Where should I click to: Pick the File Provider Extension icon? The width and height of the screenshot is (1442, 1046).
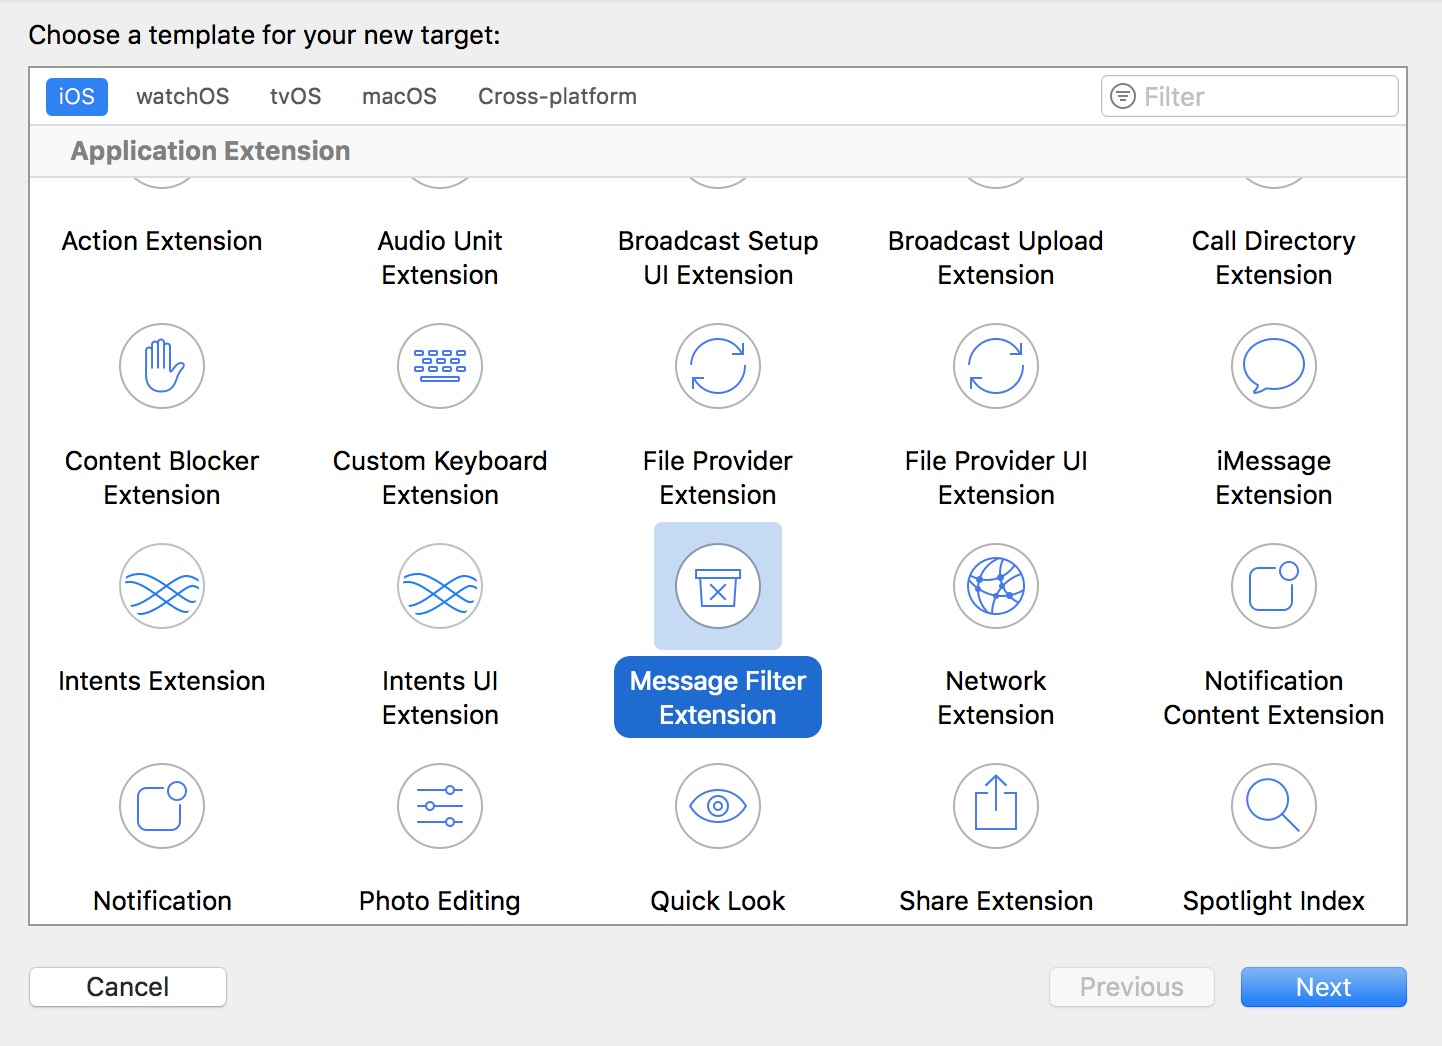718,366
